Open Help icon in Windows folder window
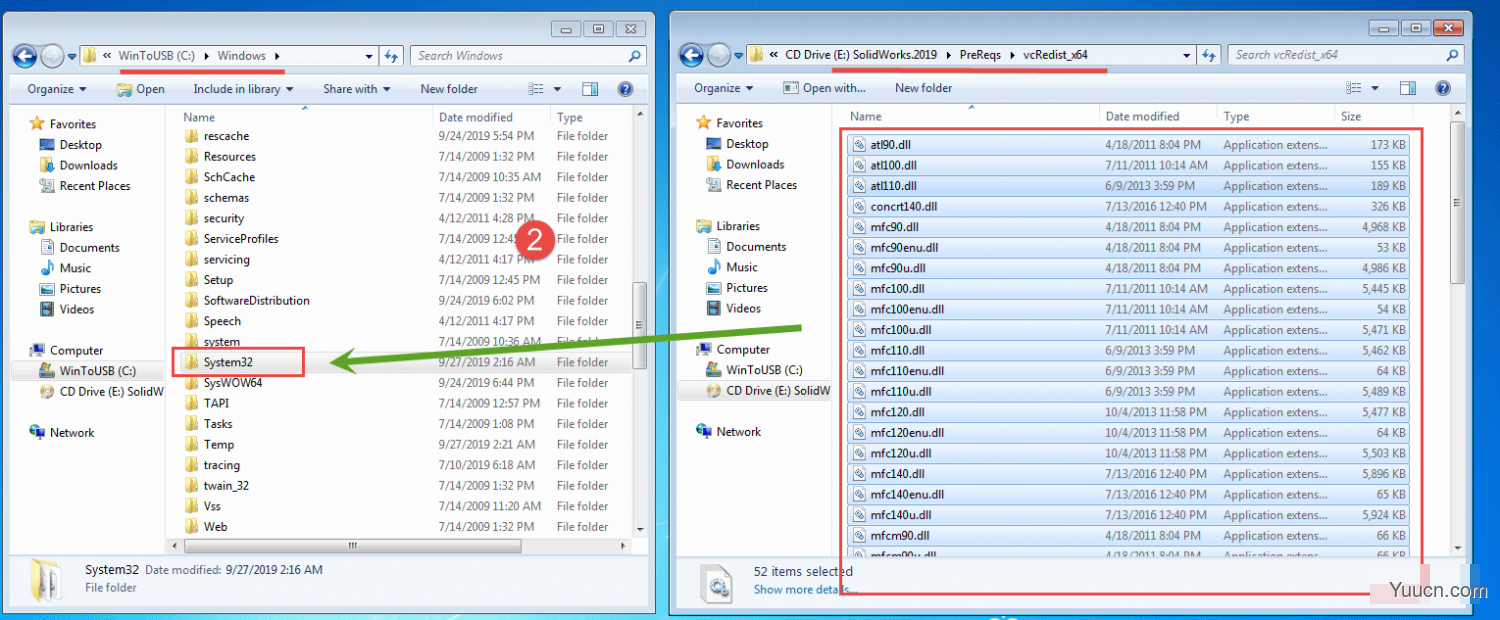Image resolution: width=1500 pixels, height=620 pixels. tap(625, 89)
